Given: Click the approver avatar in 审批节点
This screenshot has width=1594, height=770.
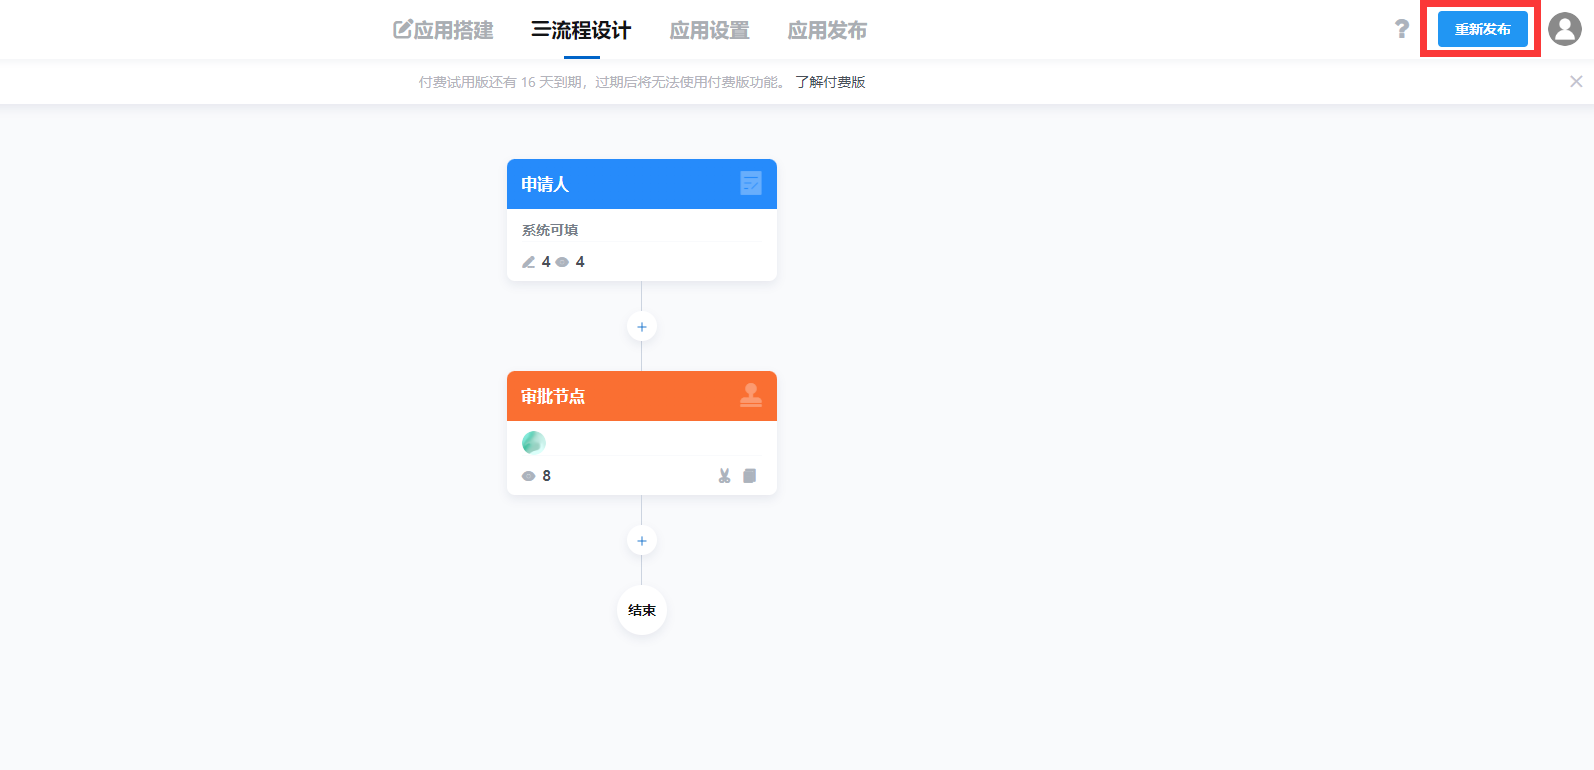Looking at the screenshot, I should coord(534,442).
